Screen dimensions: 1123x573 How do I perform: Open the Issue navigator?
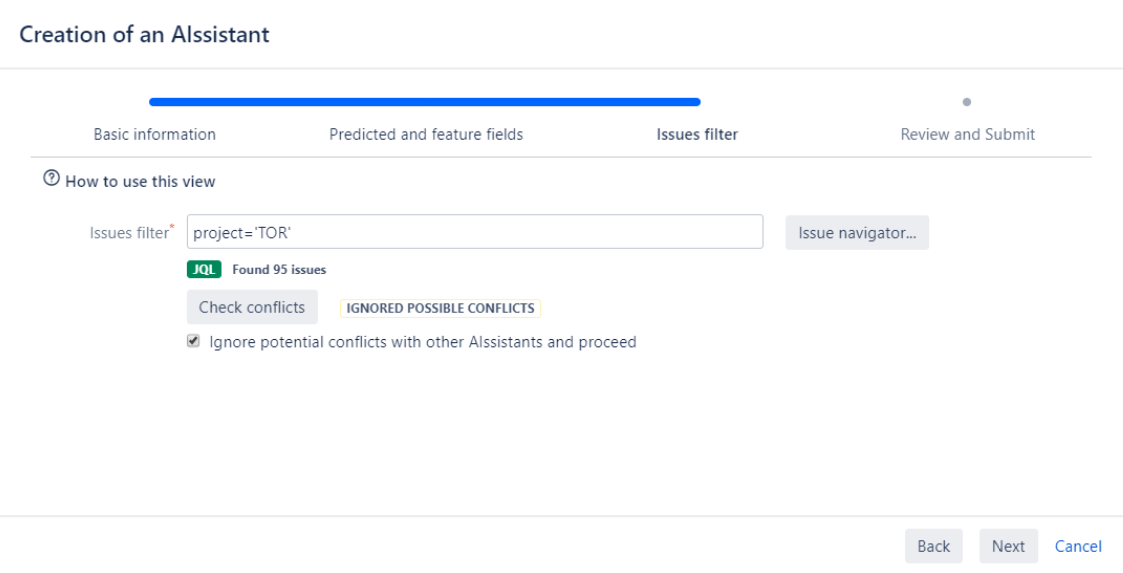(857, 233)
